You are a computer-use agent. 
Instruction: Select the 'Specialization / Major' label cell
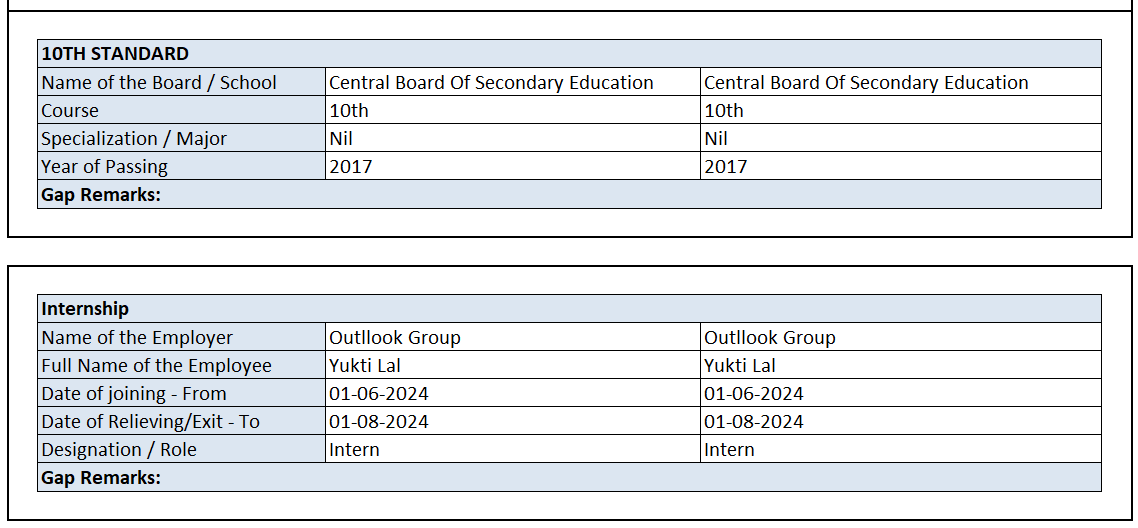tap(134, 139)
